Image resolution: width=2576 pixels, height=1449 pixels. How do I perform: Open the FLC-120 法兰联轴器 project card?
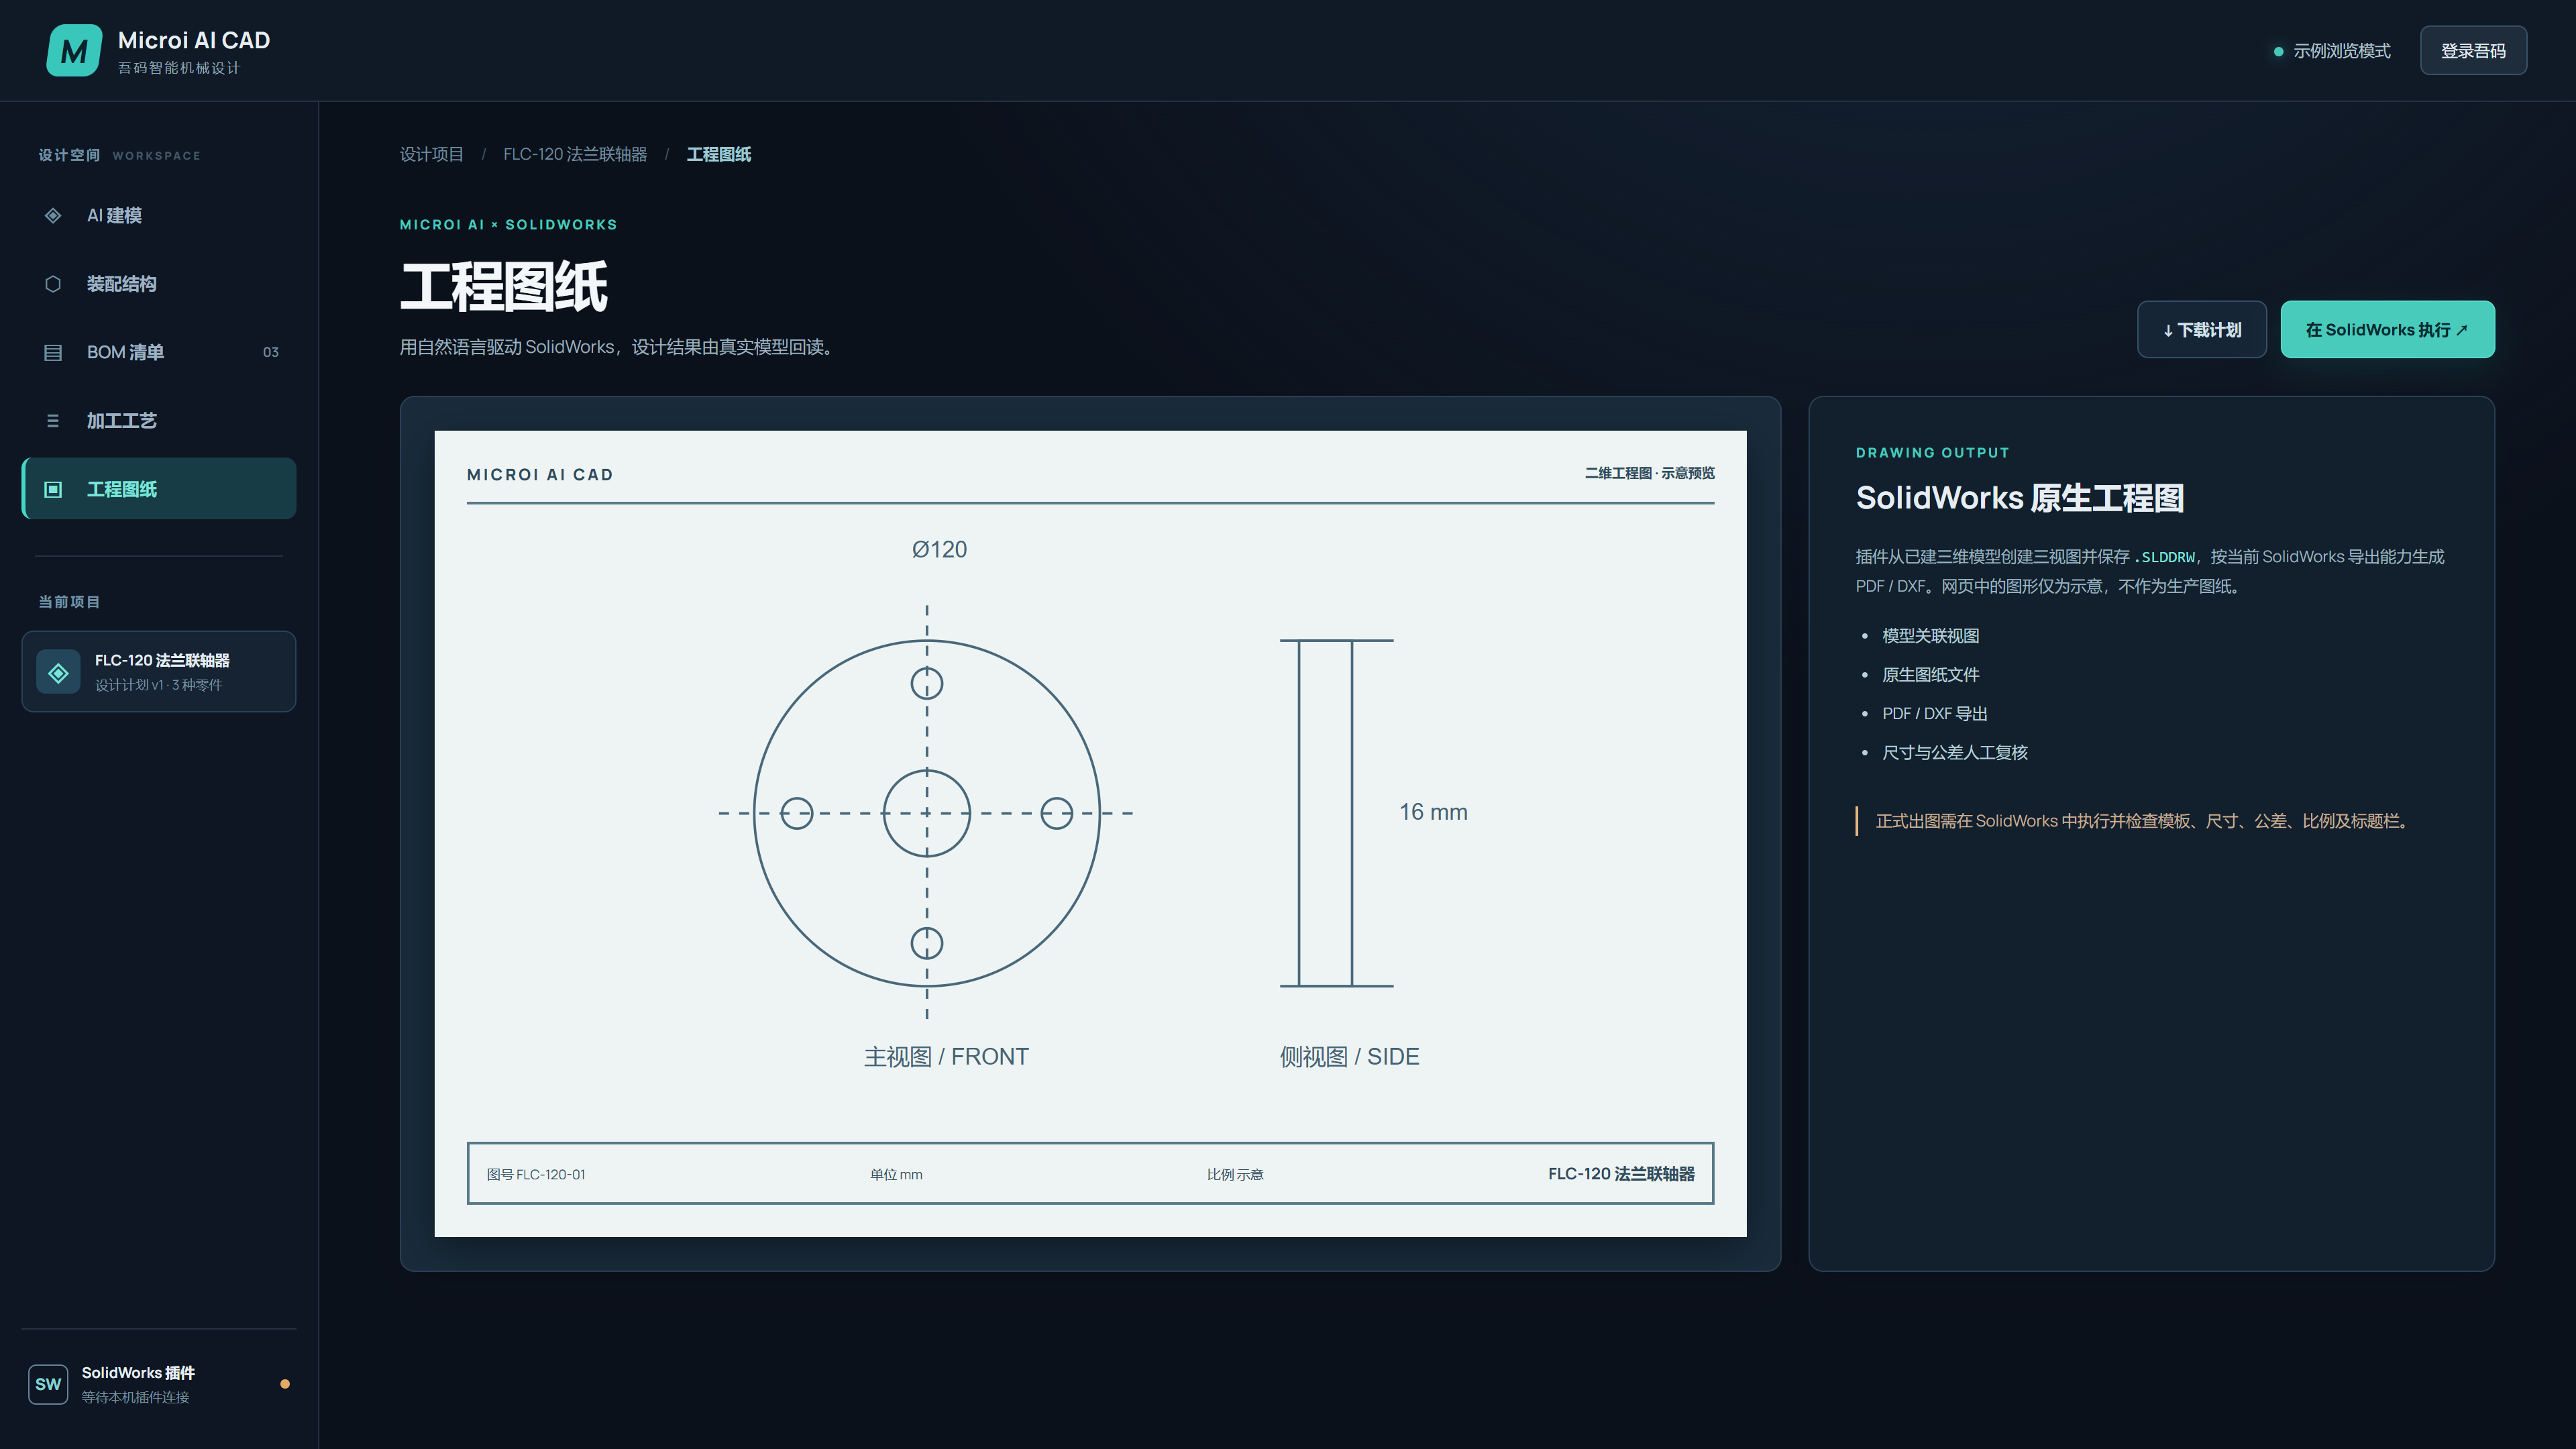[159, 671]
